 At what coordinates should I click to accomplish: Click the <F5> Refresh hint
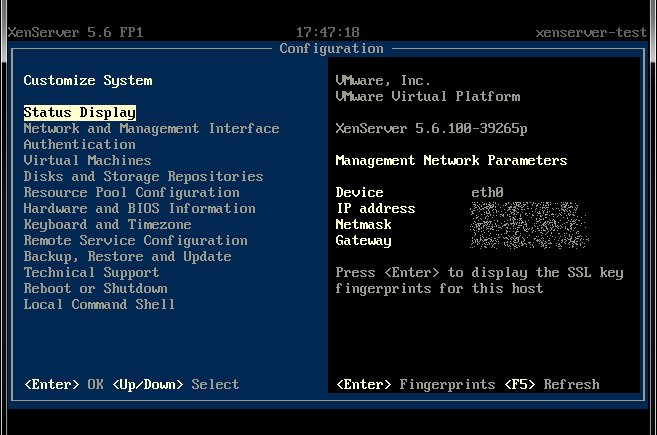pos(552,384)
